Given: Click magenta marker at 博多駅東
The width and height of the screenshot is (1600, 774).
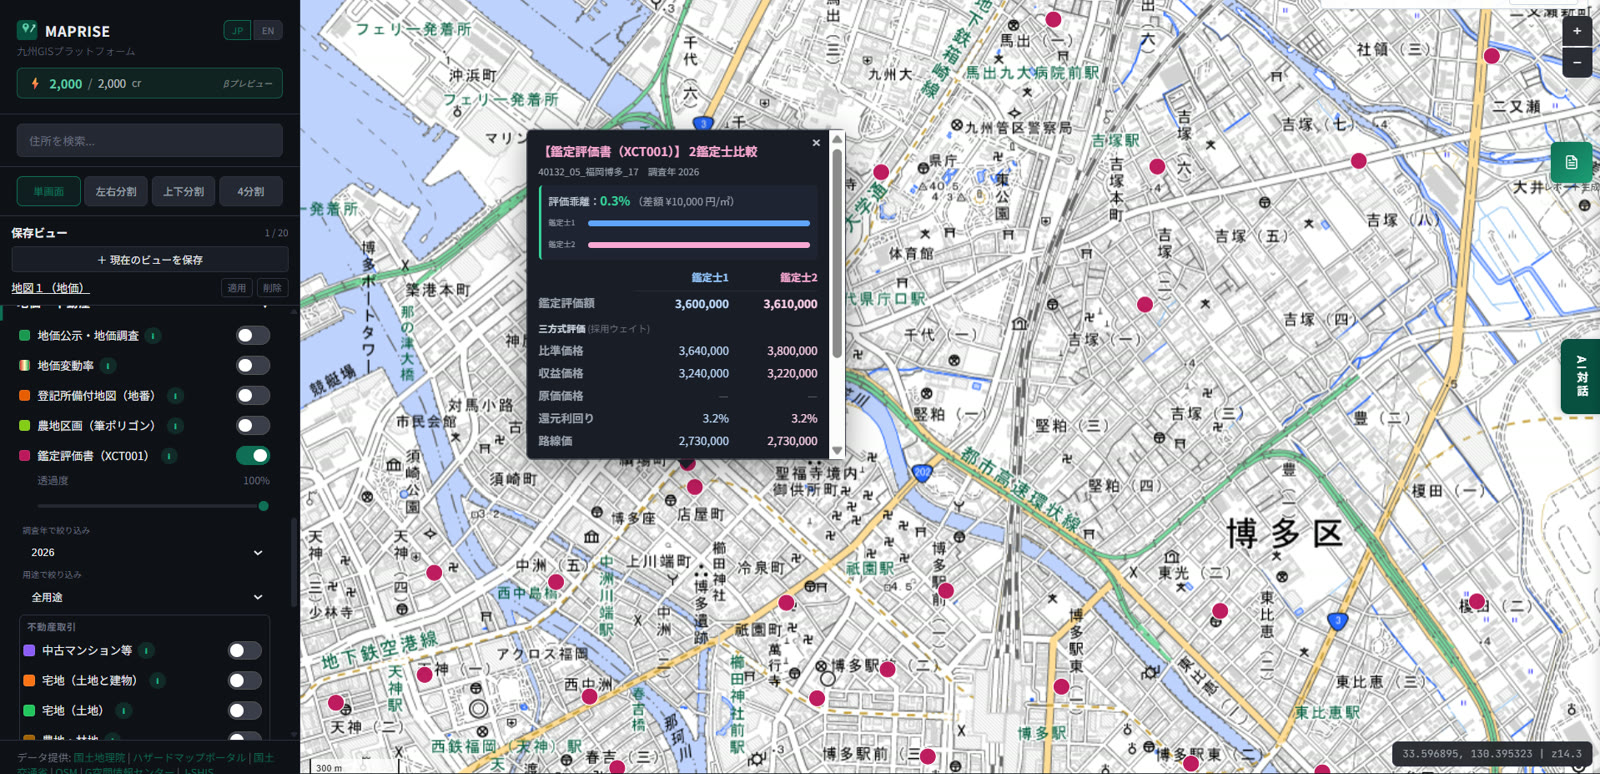Looking at the screenshot, I should 1061,687.
